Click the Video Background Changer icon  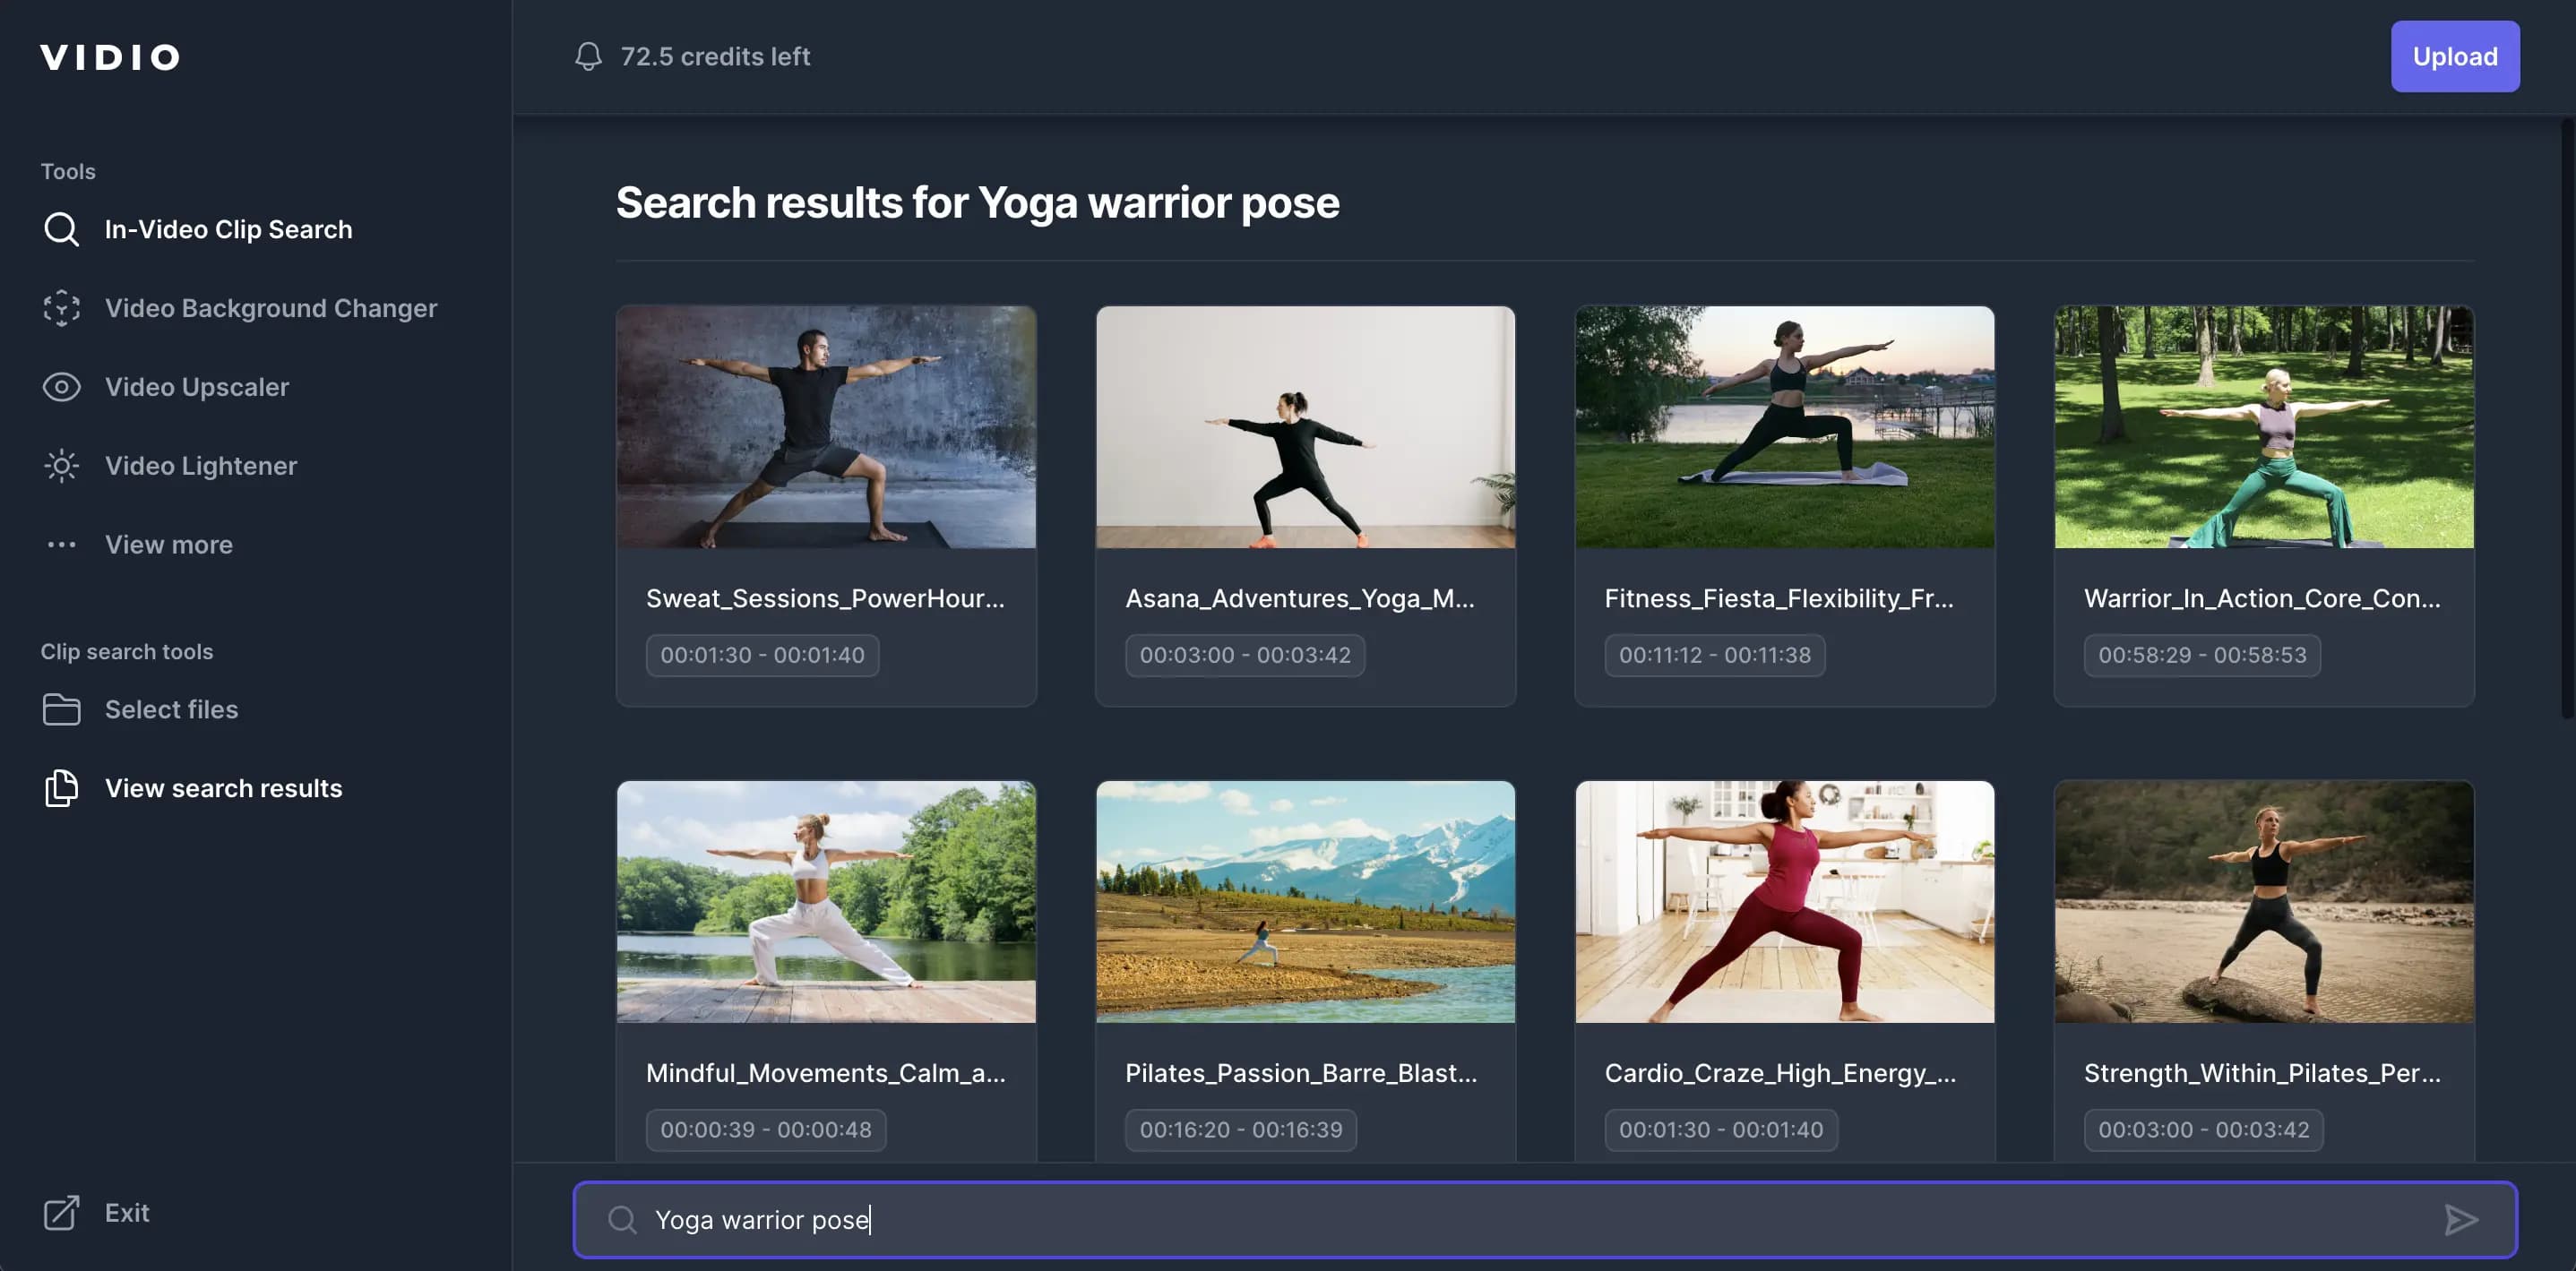pyautogui.click(x=61, y=308)
